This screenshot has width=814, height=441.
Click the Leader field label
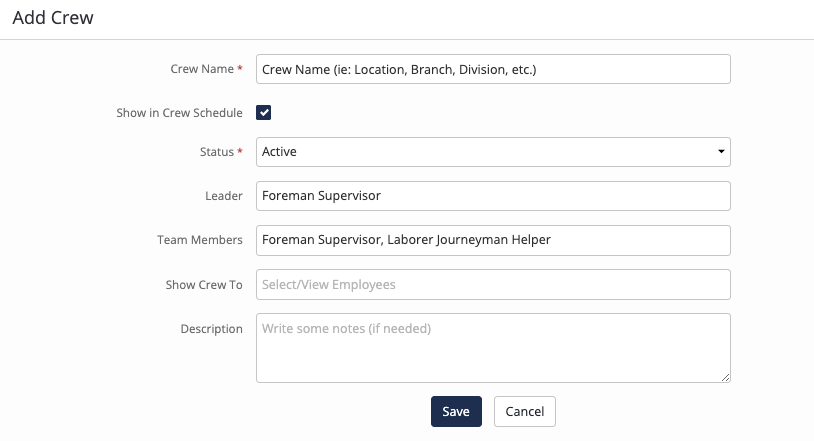[224, 196]
